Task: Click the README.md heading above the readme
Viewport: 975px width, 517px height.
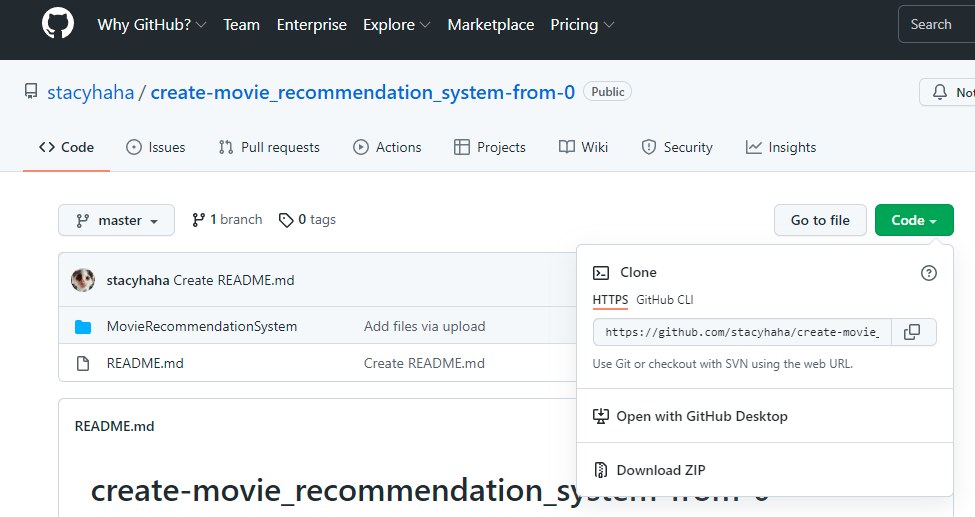Action: click(114, 427)
